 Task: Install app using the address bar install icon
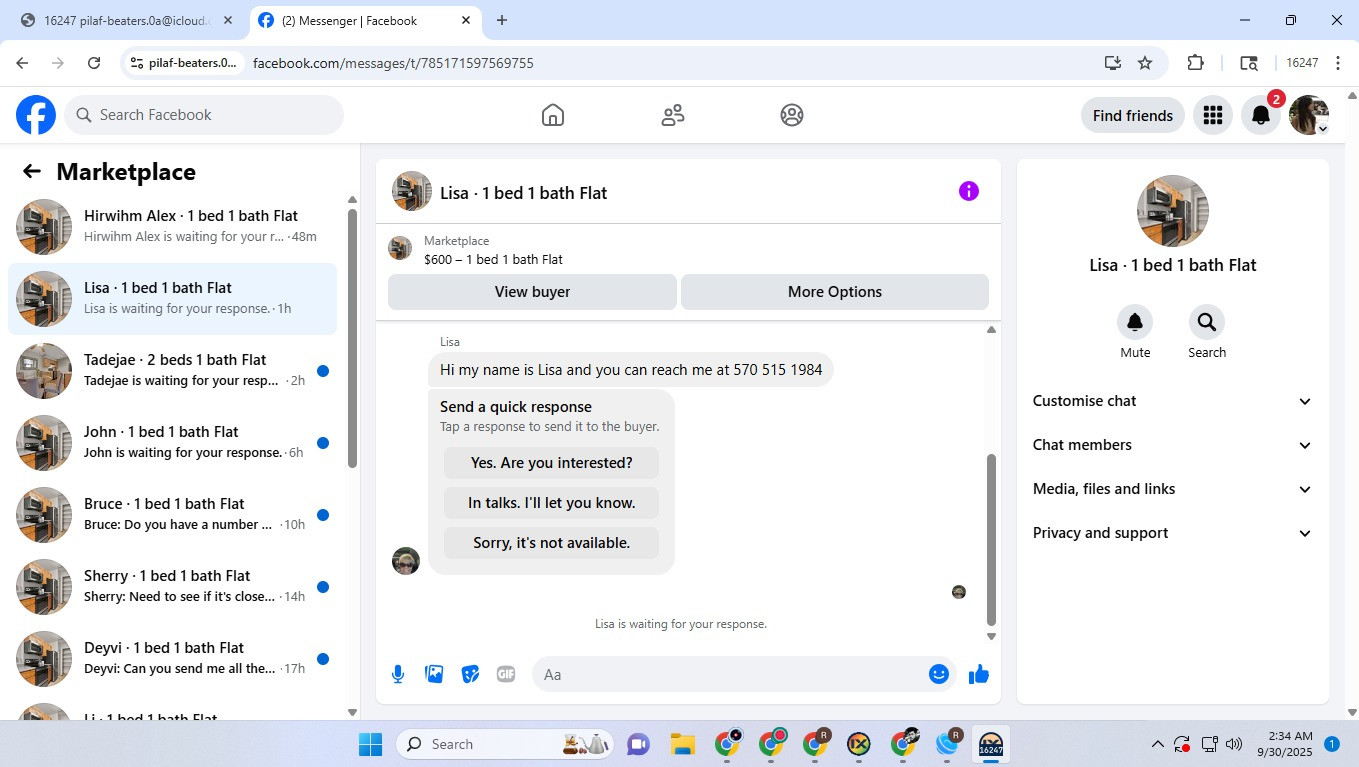pos(1113,63)
